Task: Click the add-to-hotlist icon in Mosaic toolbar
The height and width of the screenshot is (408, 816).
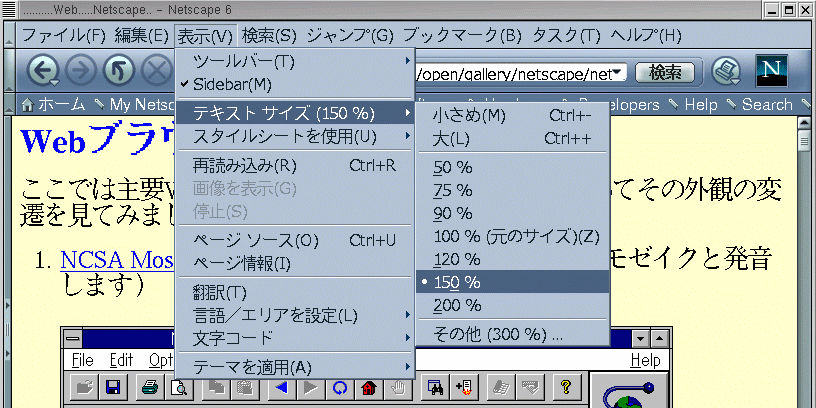Action: (464, 387)
